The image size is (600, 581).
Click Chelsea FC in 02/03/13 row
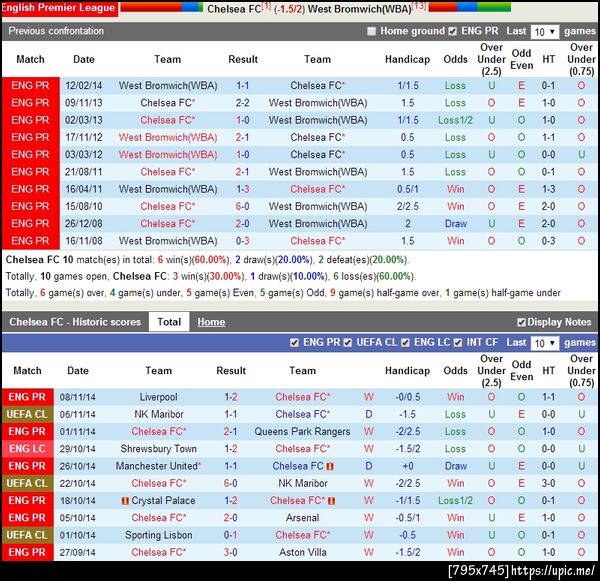[x=168, y=120]
